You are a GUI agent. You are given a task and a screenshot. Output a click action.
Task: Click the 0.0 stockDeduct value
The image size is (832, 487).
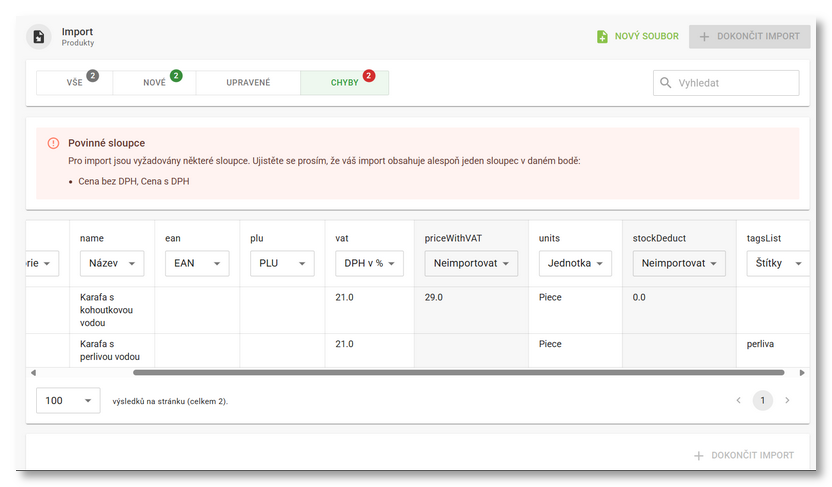[639, 298]
